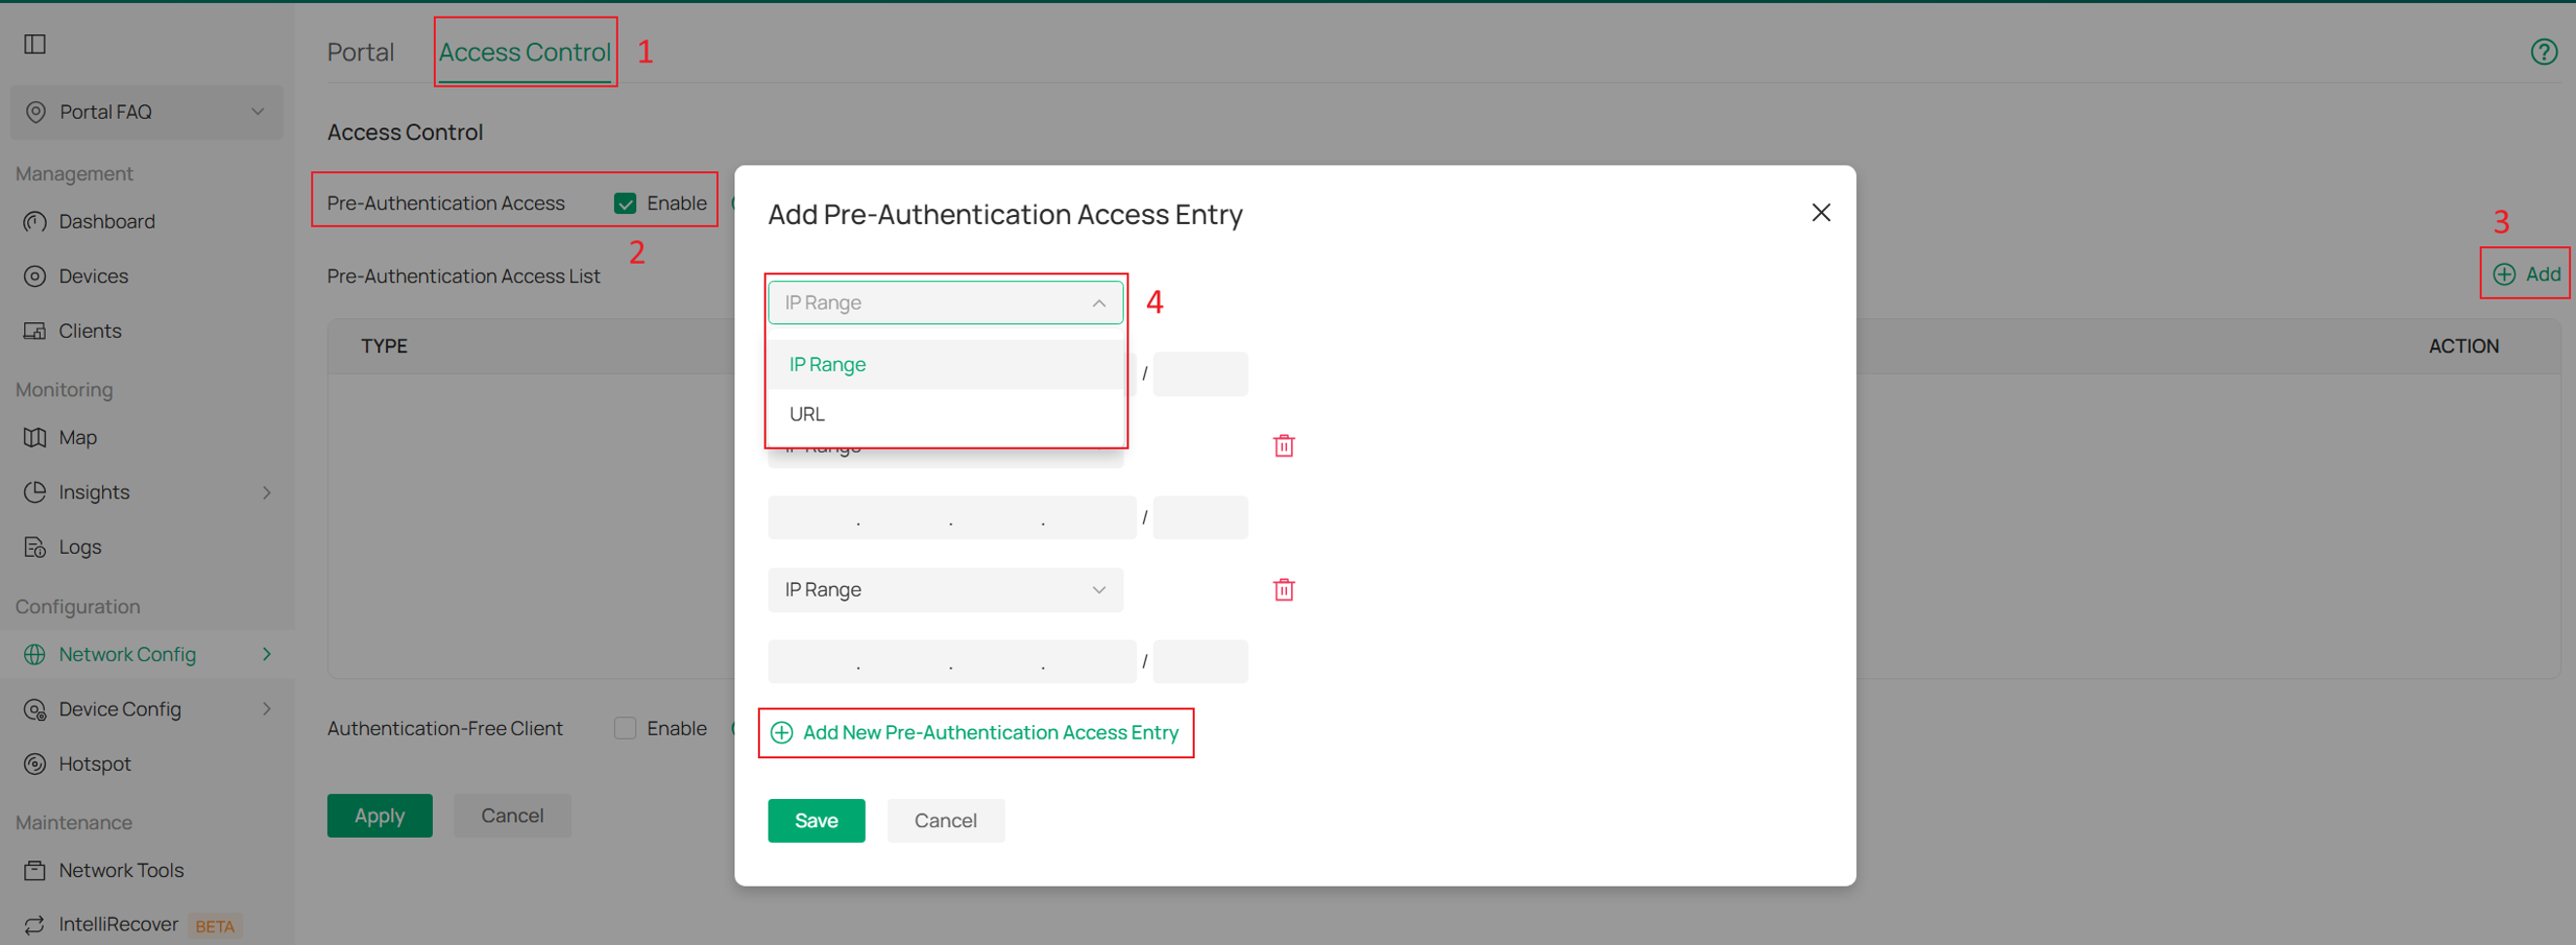Open Dashboard from the sidebar

(x=106, y=222)
